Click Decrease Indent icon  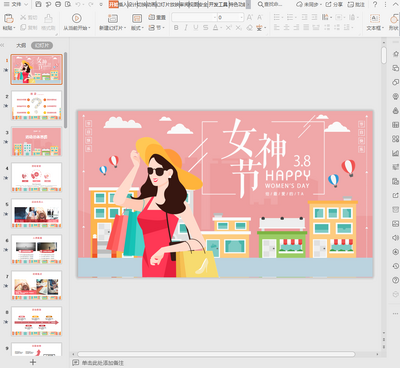(304, 17)
